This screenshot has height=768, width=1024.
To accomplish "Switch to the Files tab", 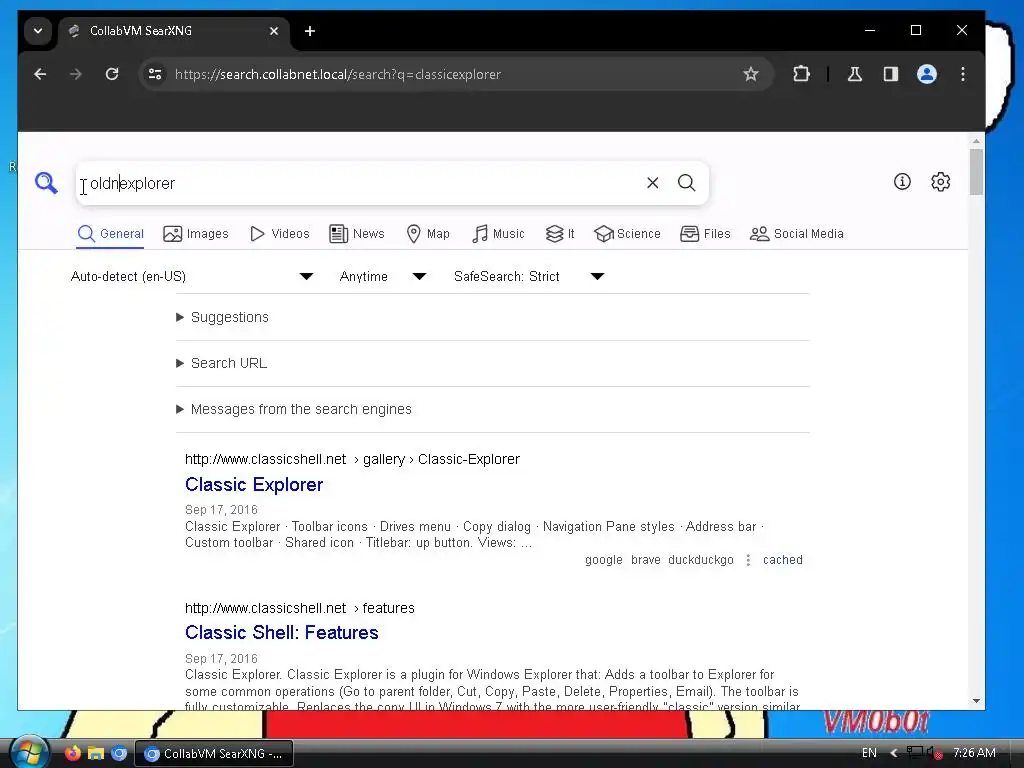I will [x=705, y=234].
